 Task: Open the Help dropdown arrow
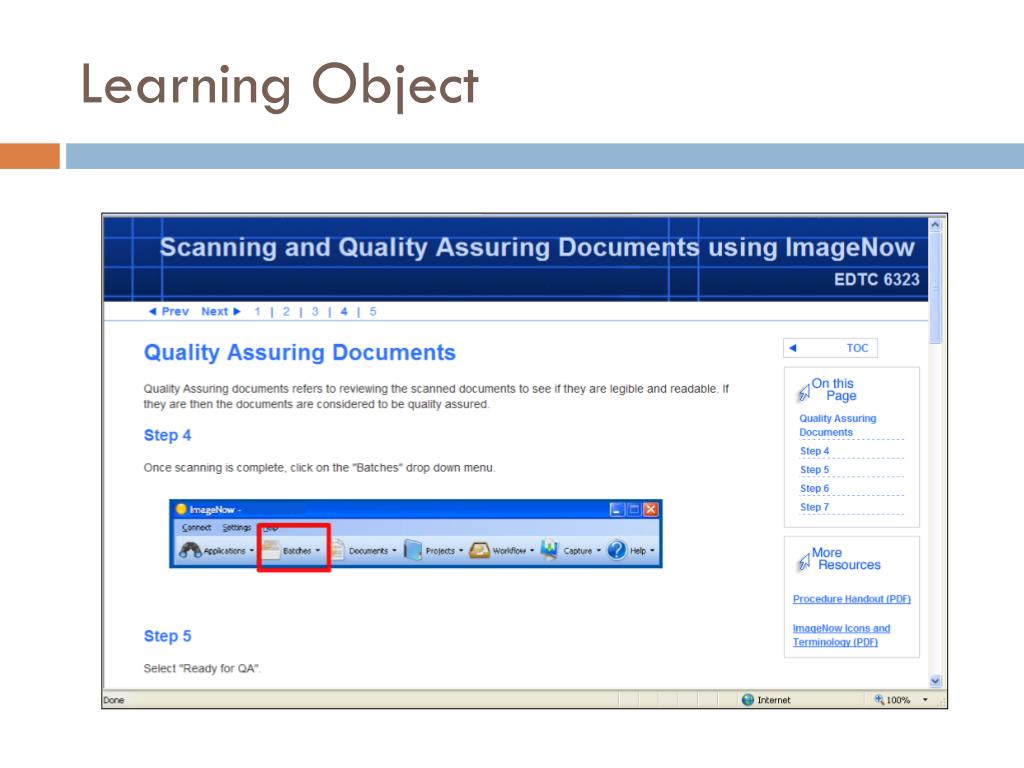[652, 551]
